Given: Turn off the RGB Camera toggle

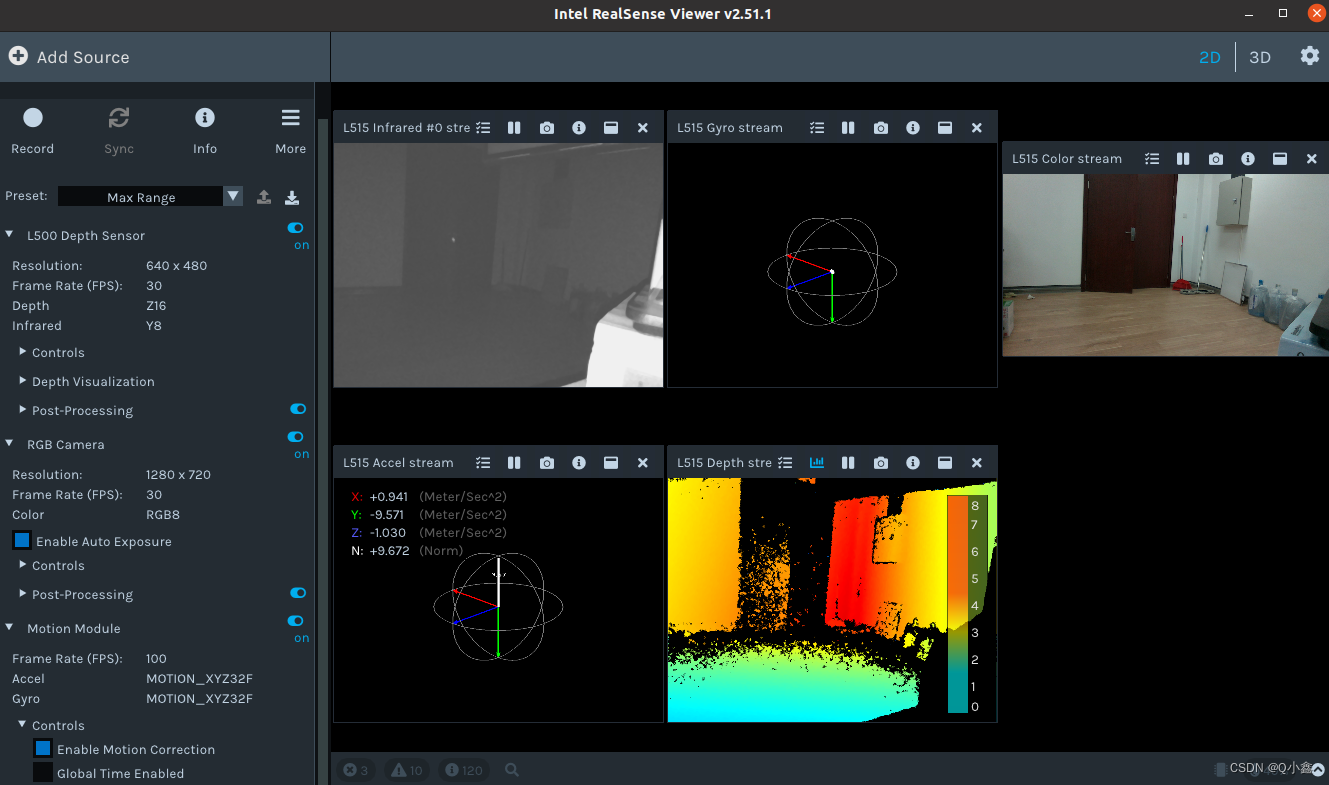Looking at the screenshot, I should 296,437.
